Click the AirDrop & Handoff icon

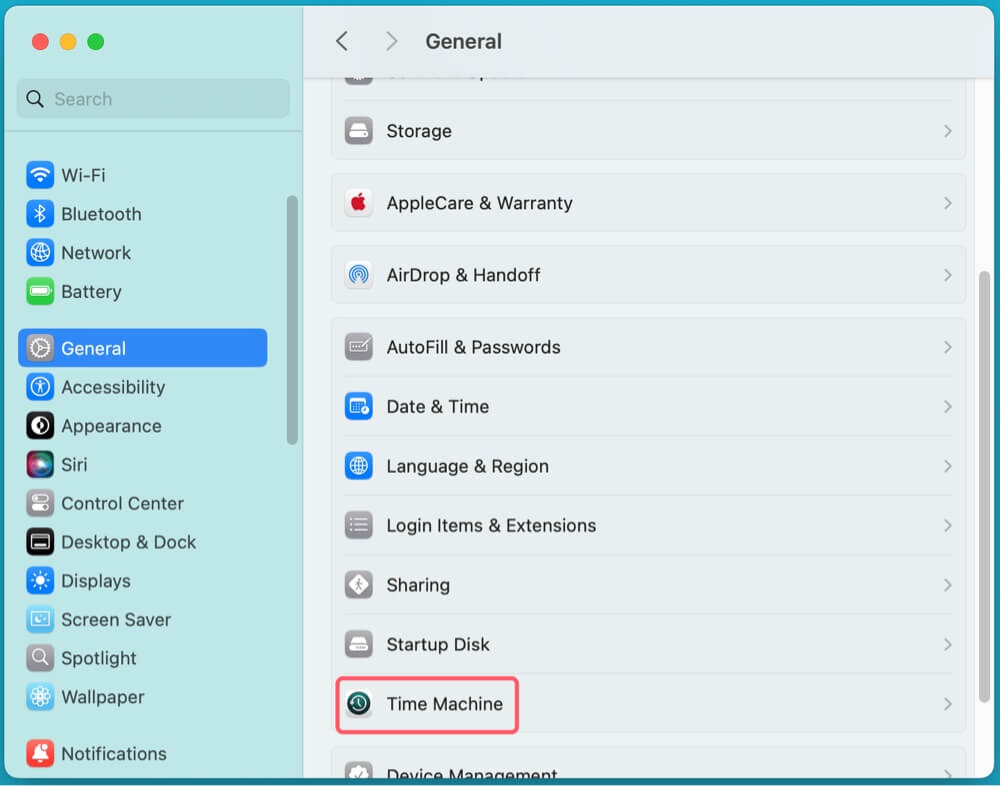point(359,275)
